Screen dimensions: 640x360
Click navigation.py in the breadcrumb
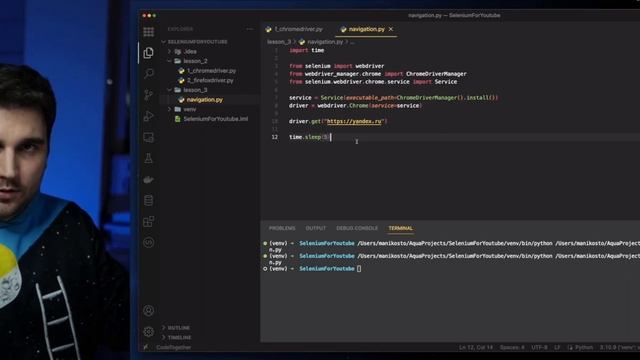click(x=325, y=42)
